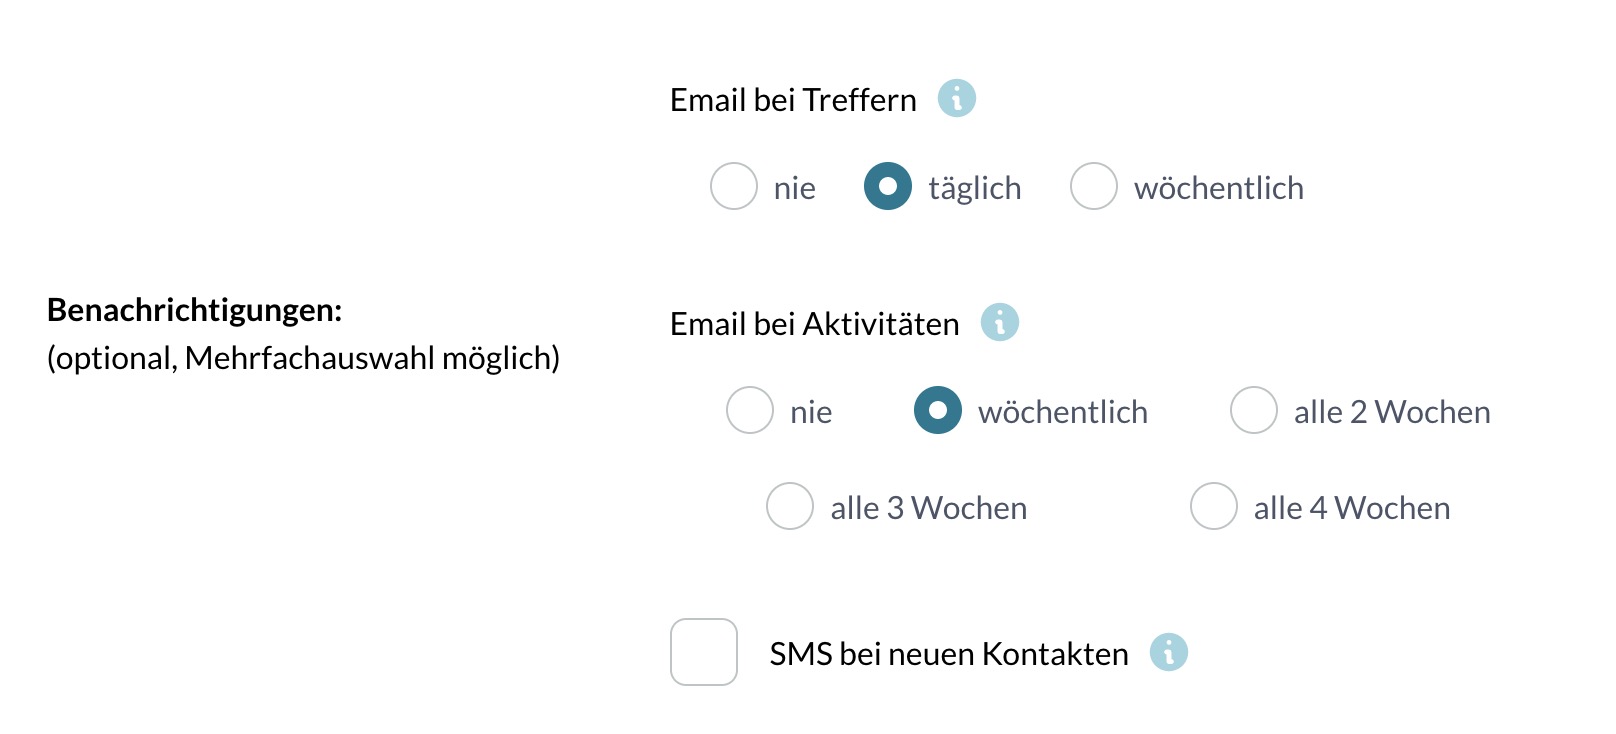Click the empty SMS checkbox square

point(703,652)
